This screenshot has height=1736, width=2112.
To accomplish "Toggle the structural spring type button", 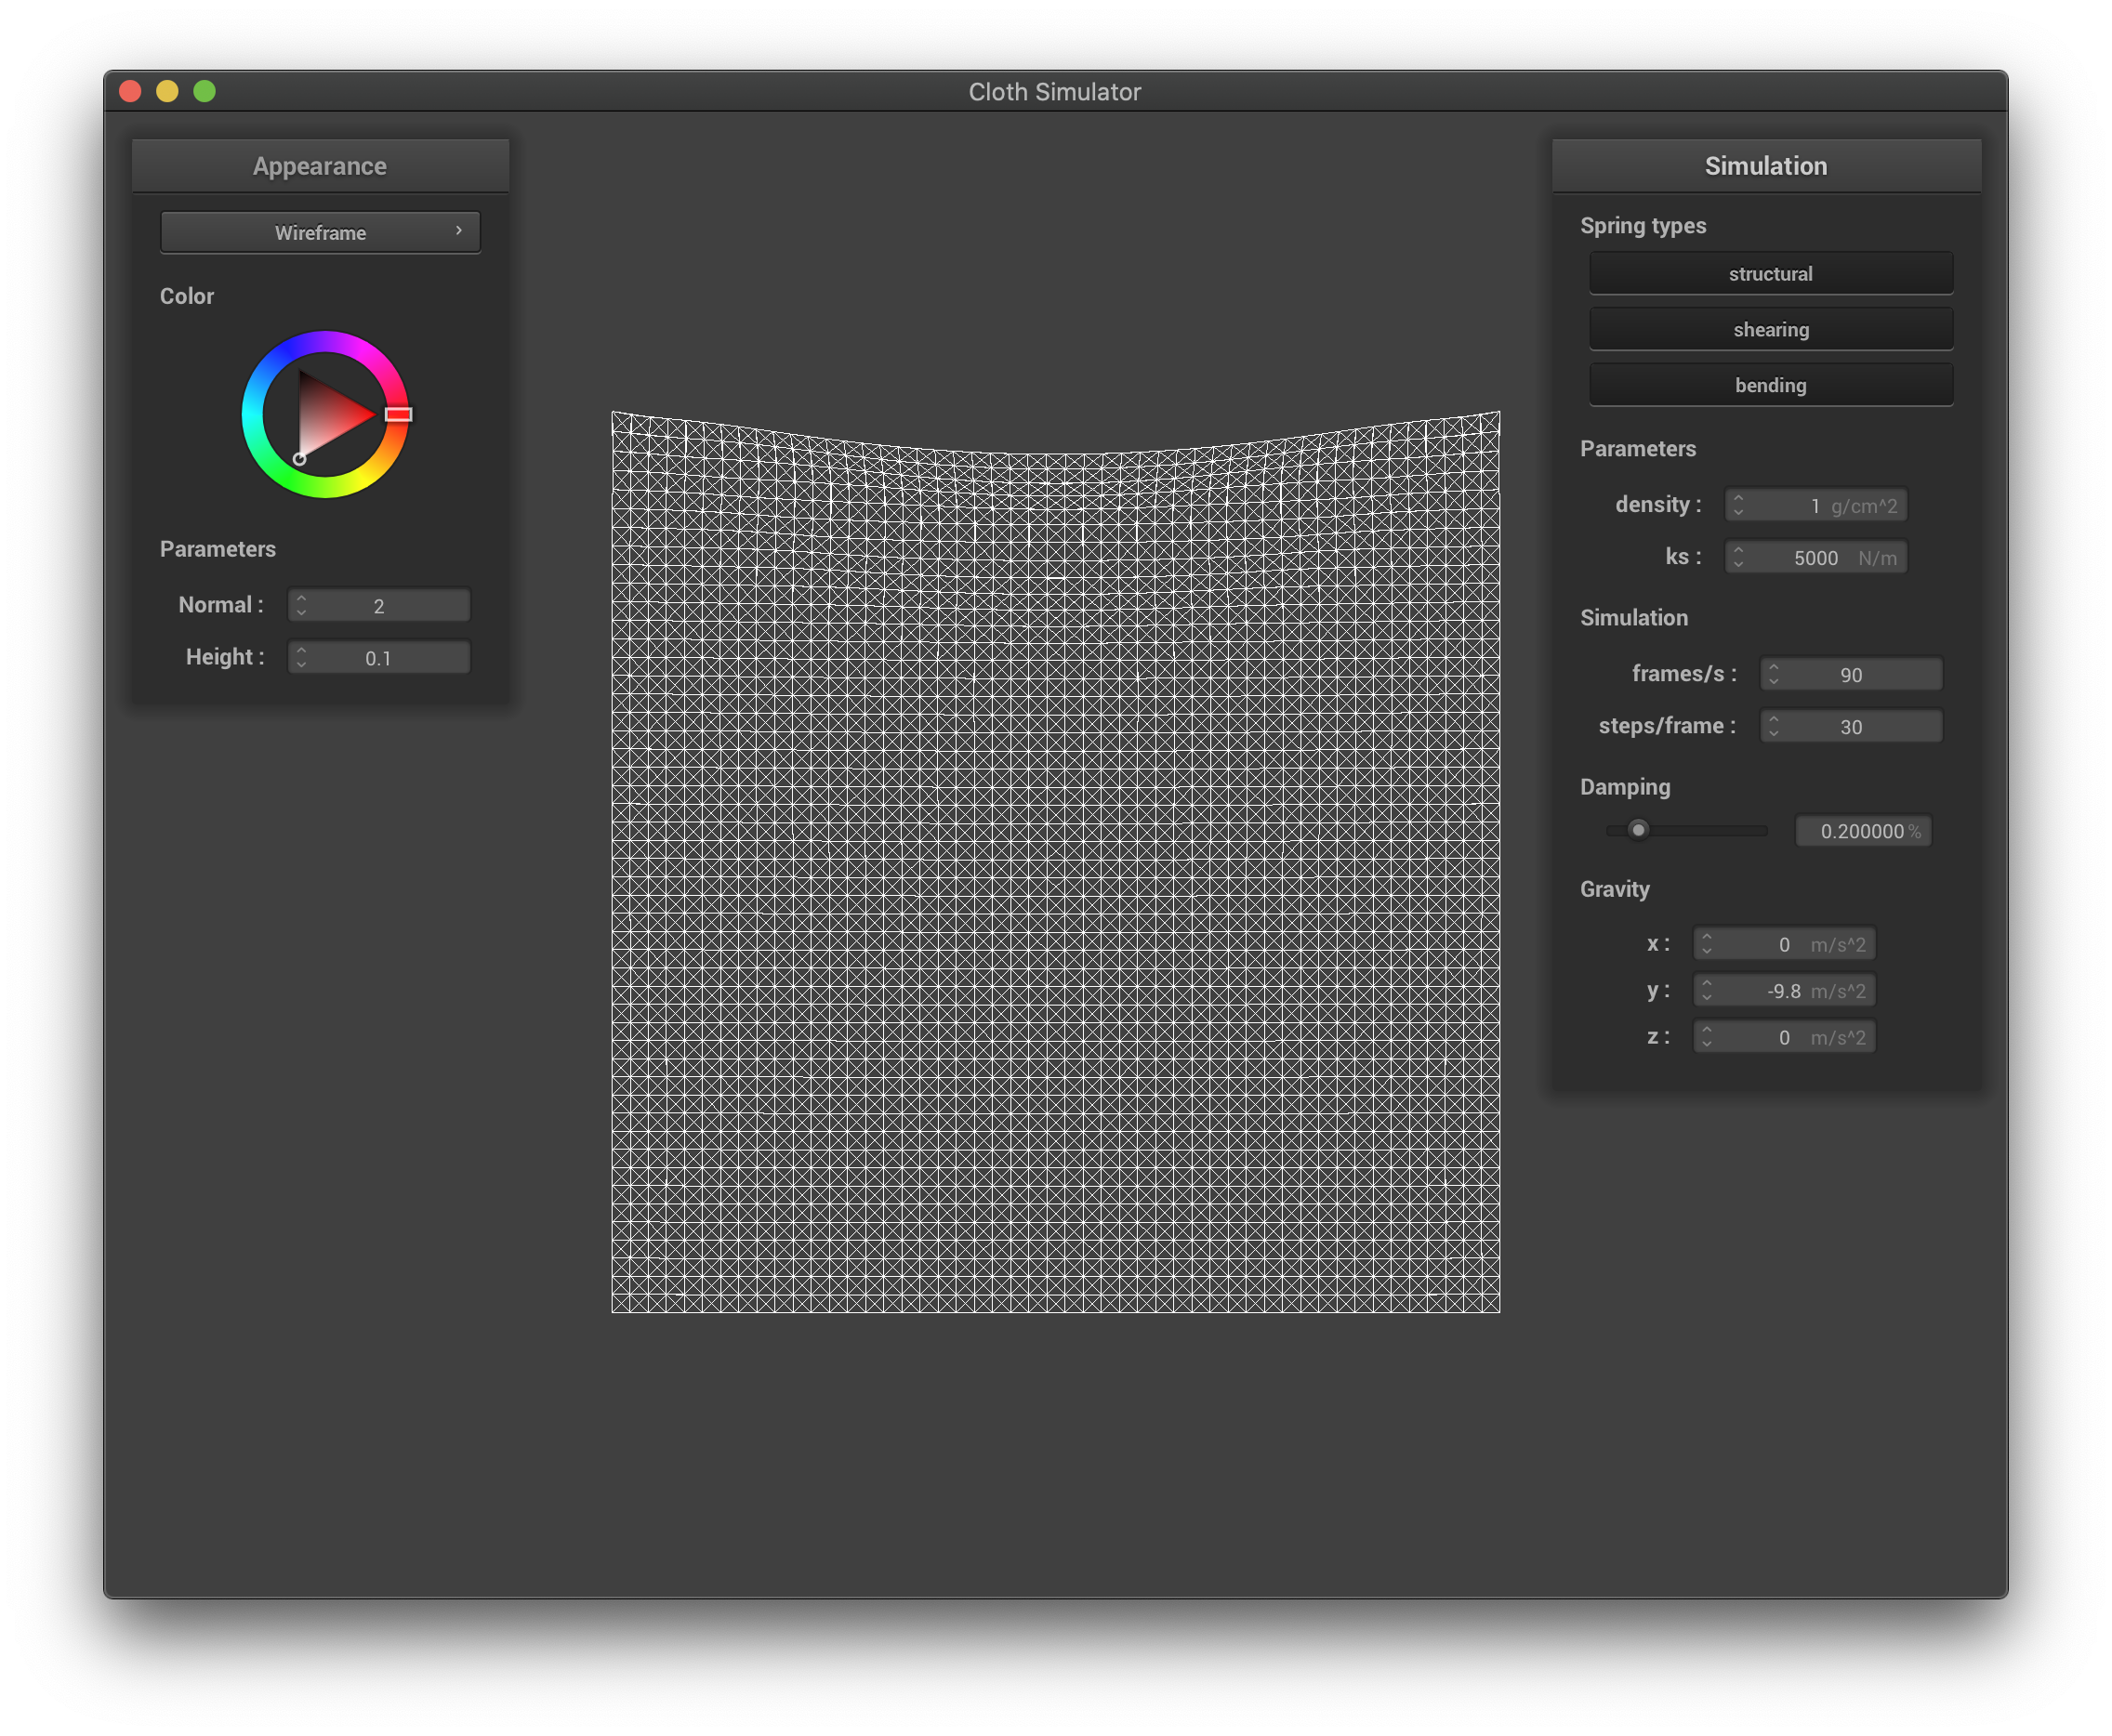I will click(1770, 274).
